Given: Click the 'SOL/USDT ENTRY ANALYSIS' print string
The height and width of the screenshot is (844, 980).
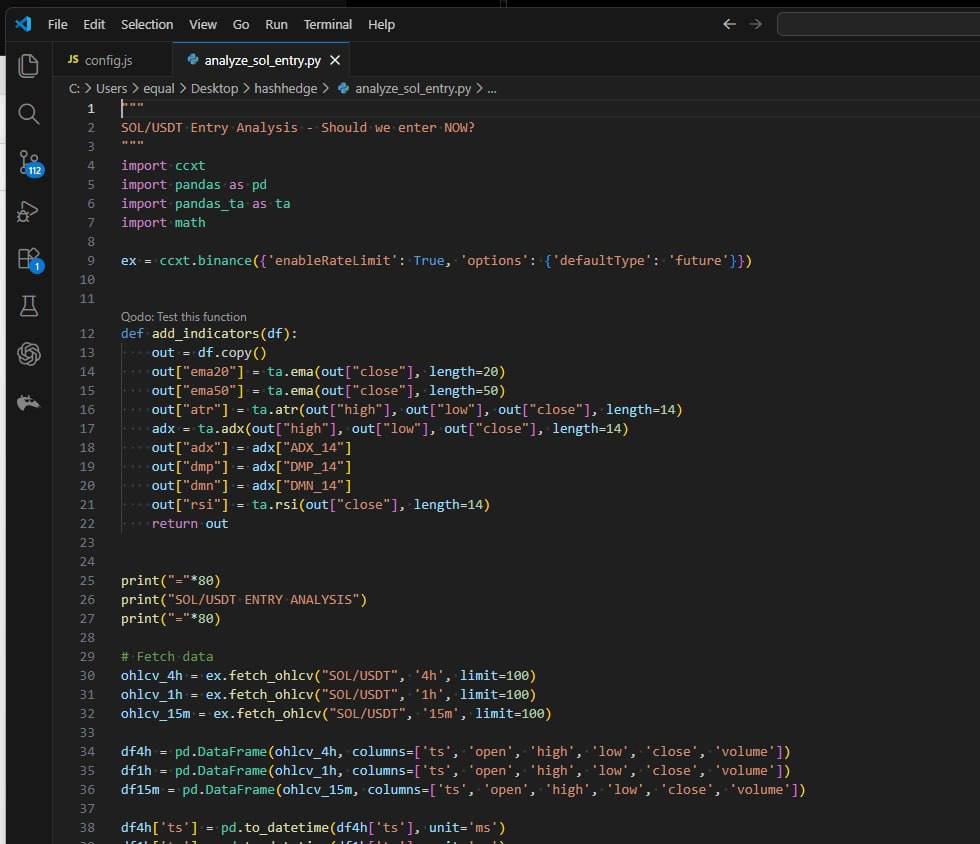Looking at the screenshot, I should 263,600.
